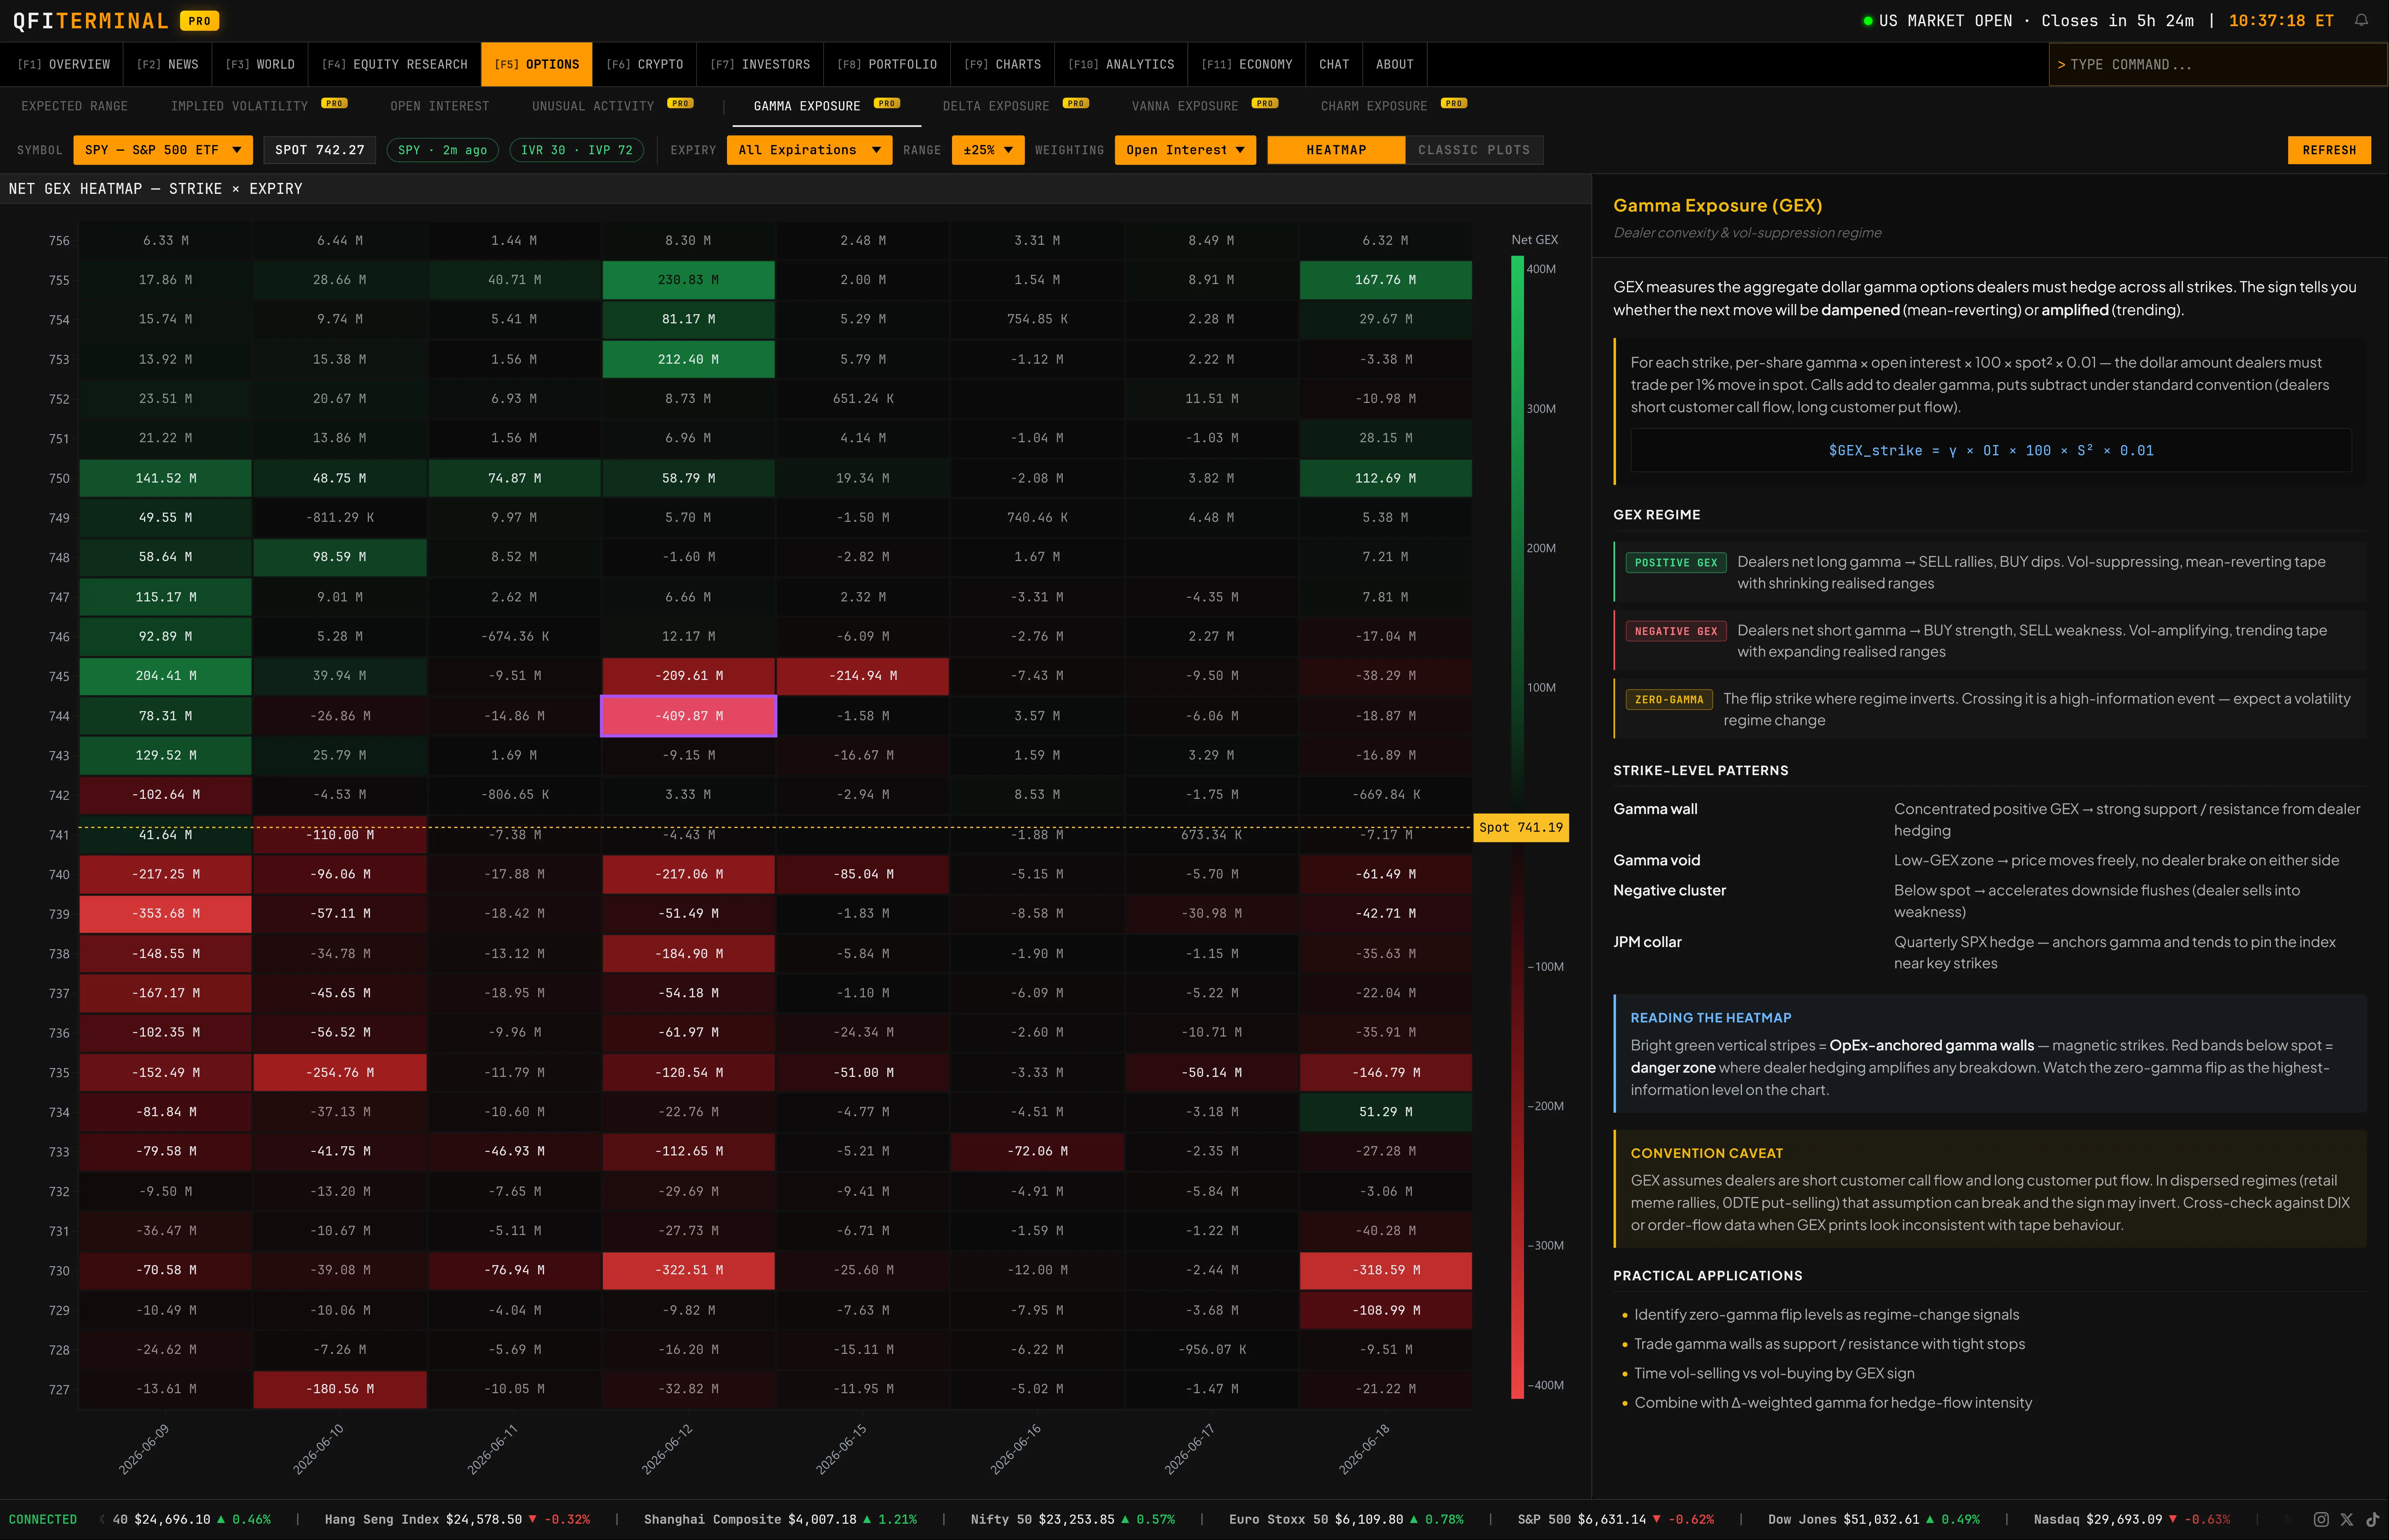Open the F10 Analytics tab
The image size is (2389, 1540).
coord(1121,64)
